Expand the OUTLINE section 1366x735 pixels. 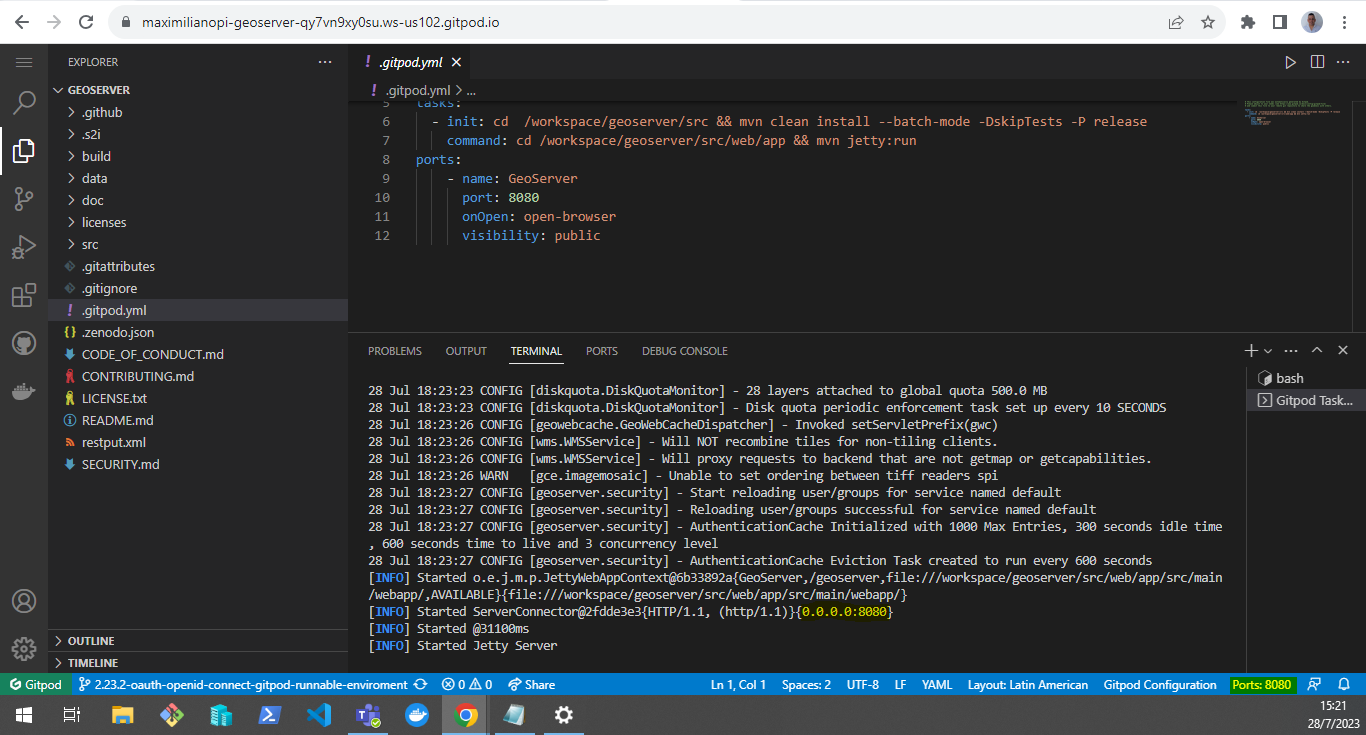198,641
